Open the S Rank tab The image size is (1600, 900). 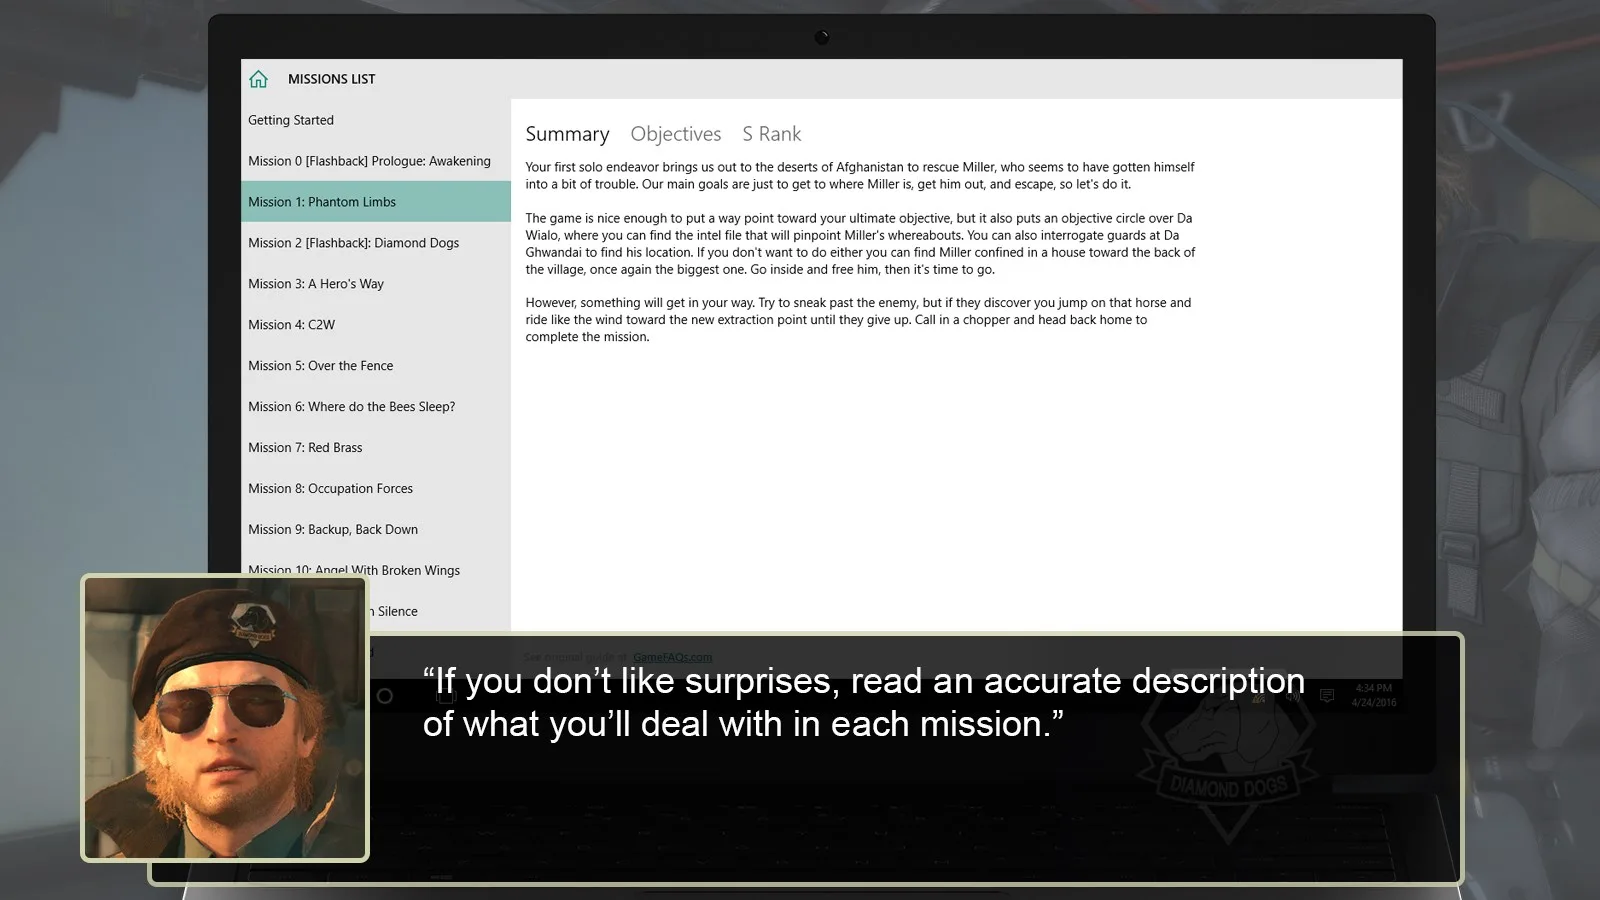pos(772,134)
